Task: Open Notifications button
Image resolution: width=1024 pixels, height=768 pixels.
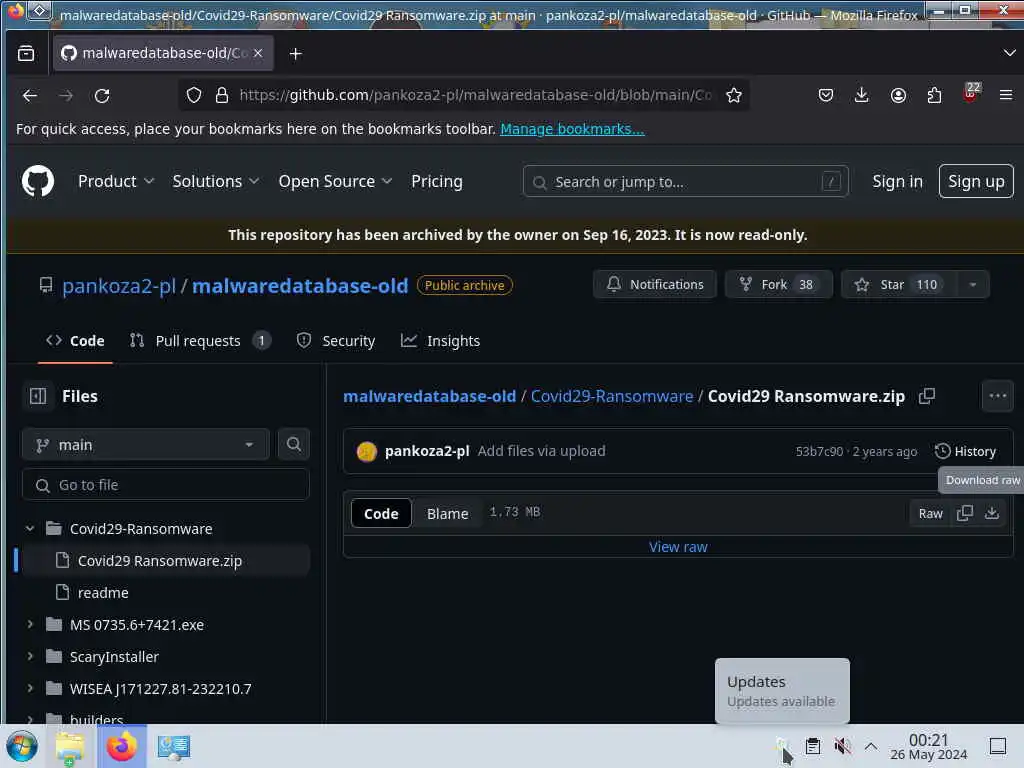Action: click(x=655, y=285)
